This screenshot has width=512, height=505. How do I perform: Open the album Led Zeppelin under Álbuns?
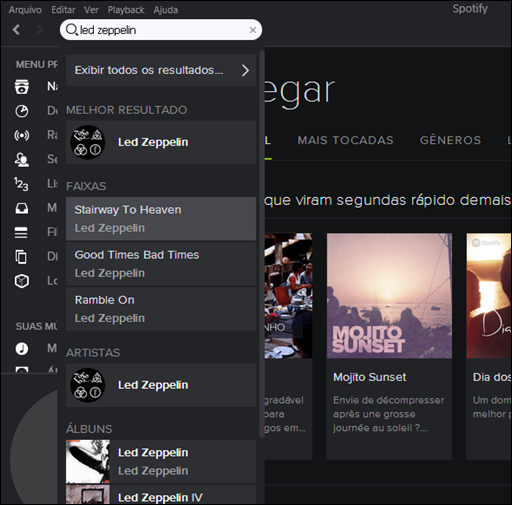(161, 461)
